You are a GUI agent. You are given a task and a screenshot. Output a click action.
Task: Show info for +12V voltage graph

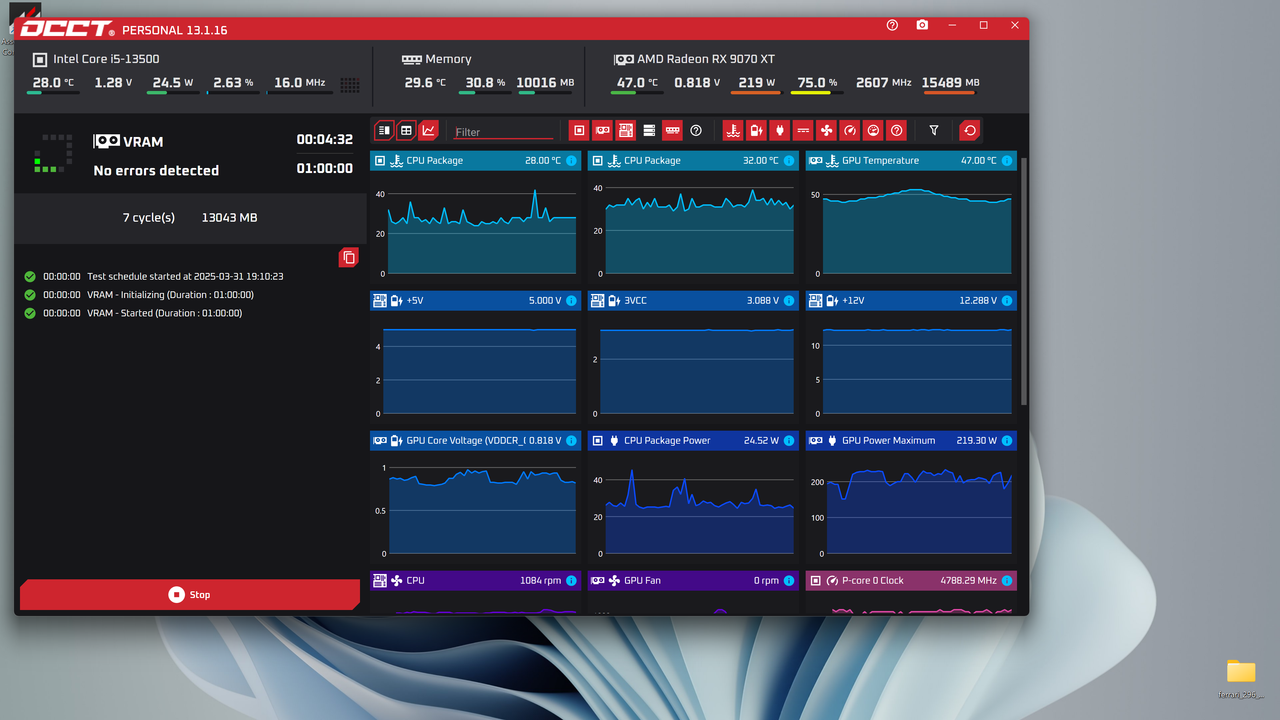[x=1007, y=300]
